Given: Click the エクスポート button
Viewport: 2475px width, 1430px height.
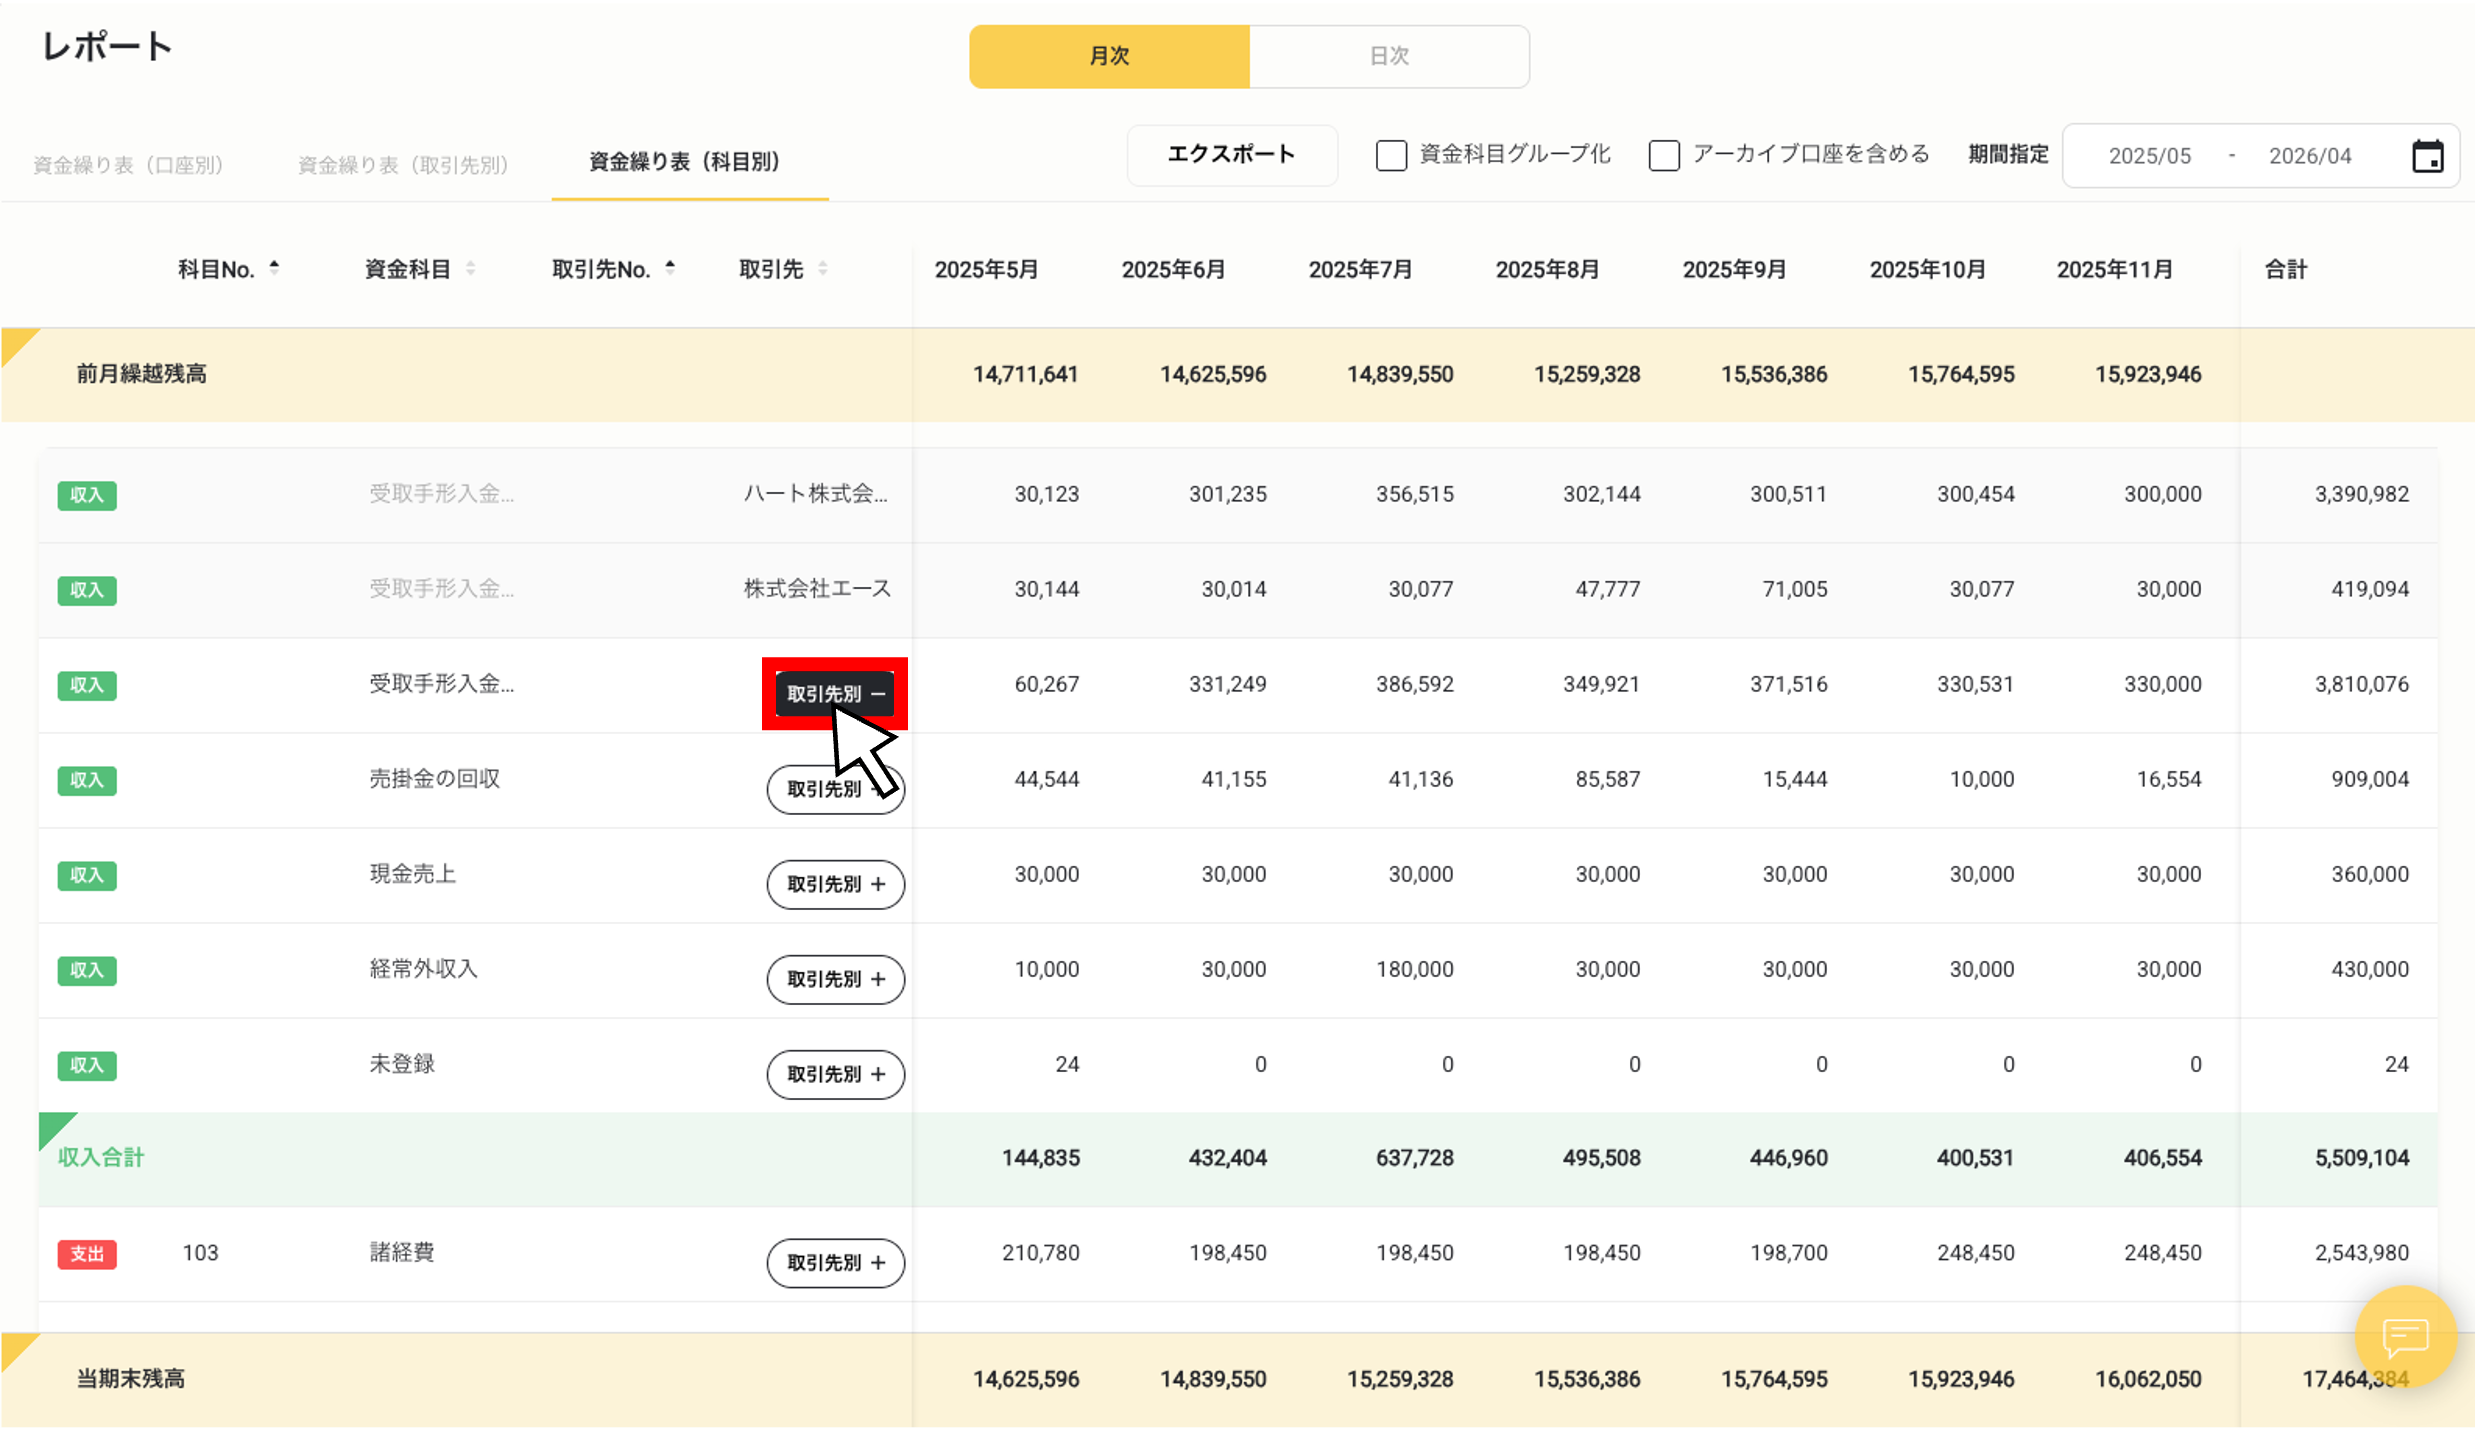Looking at the screenshot, I should tap(1231, 154).
